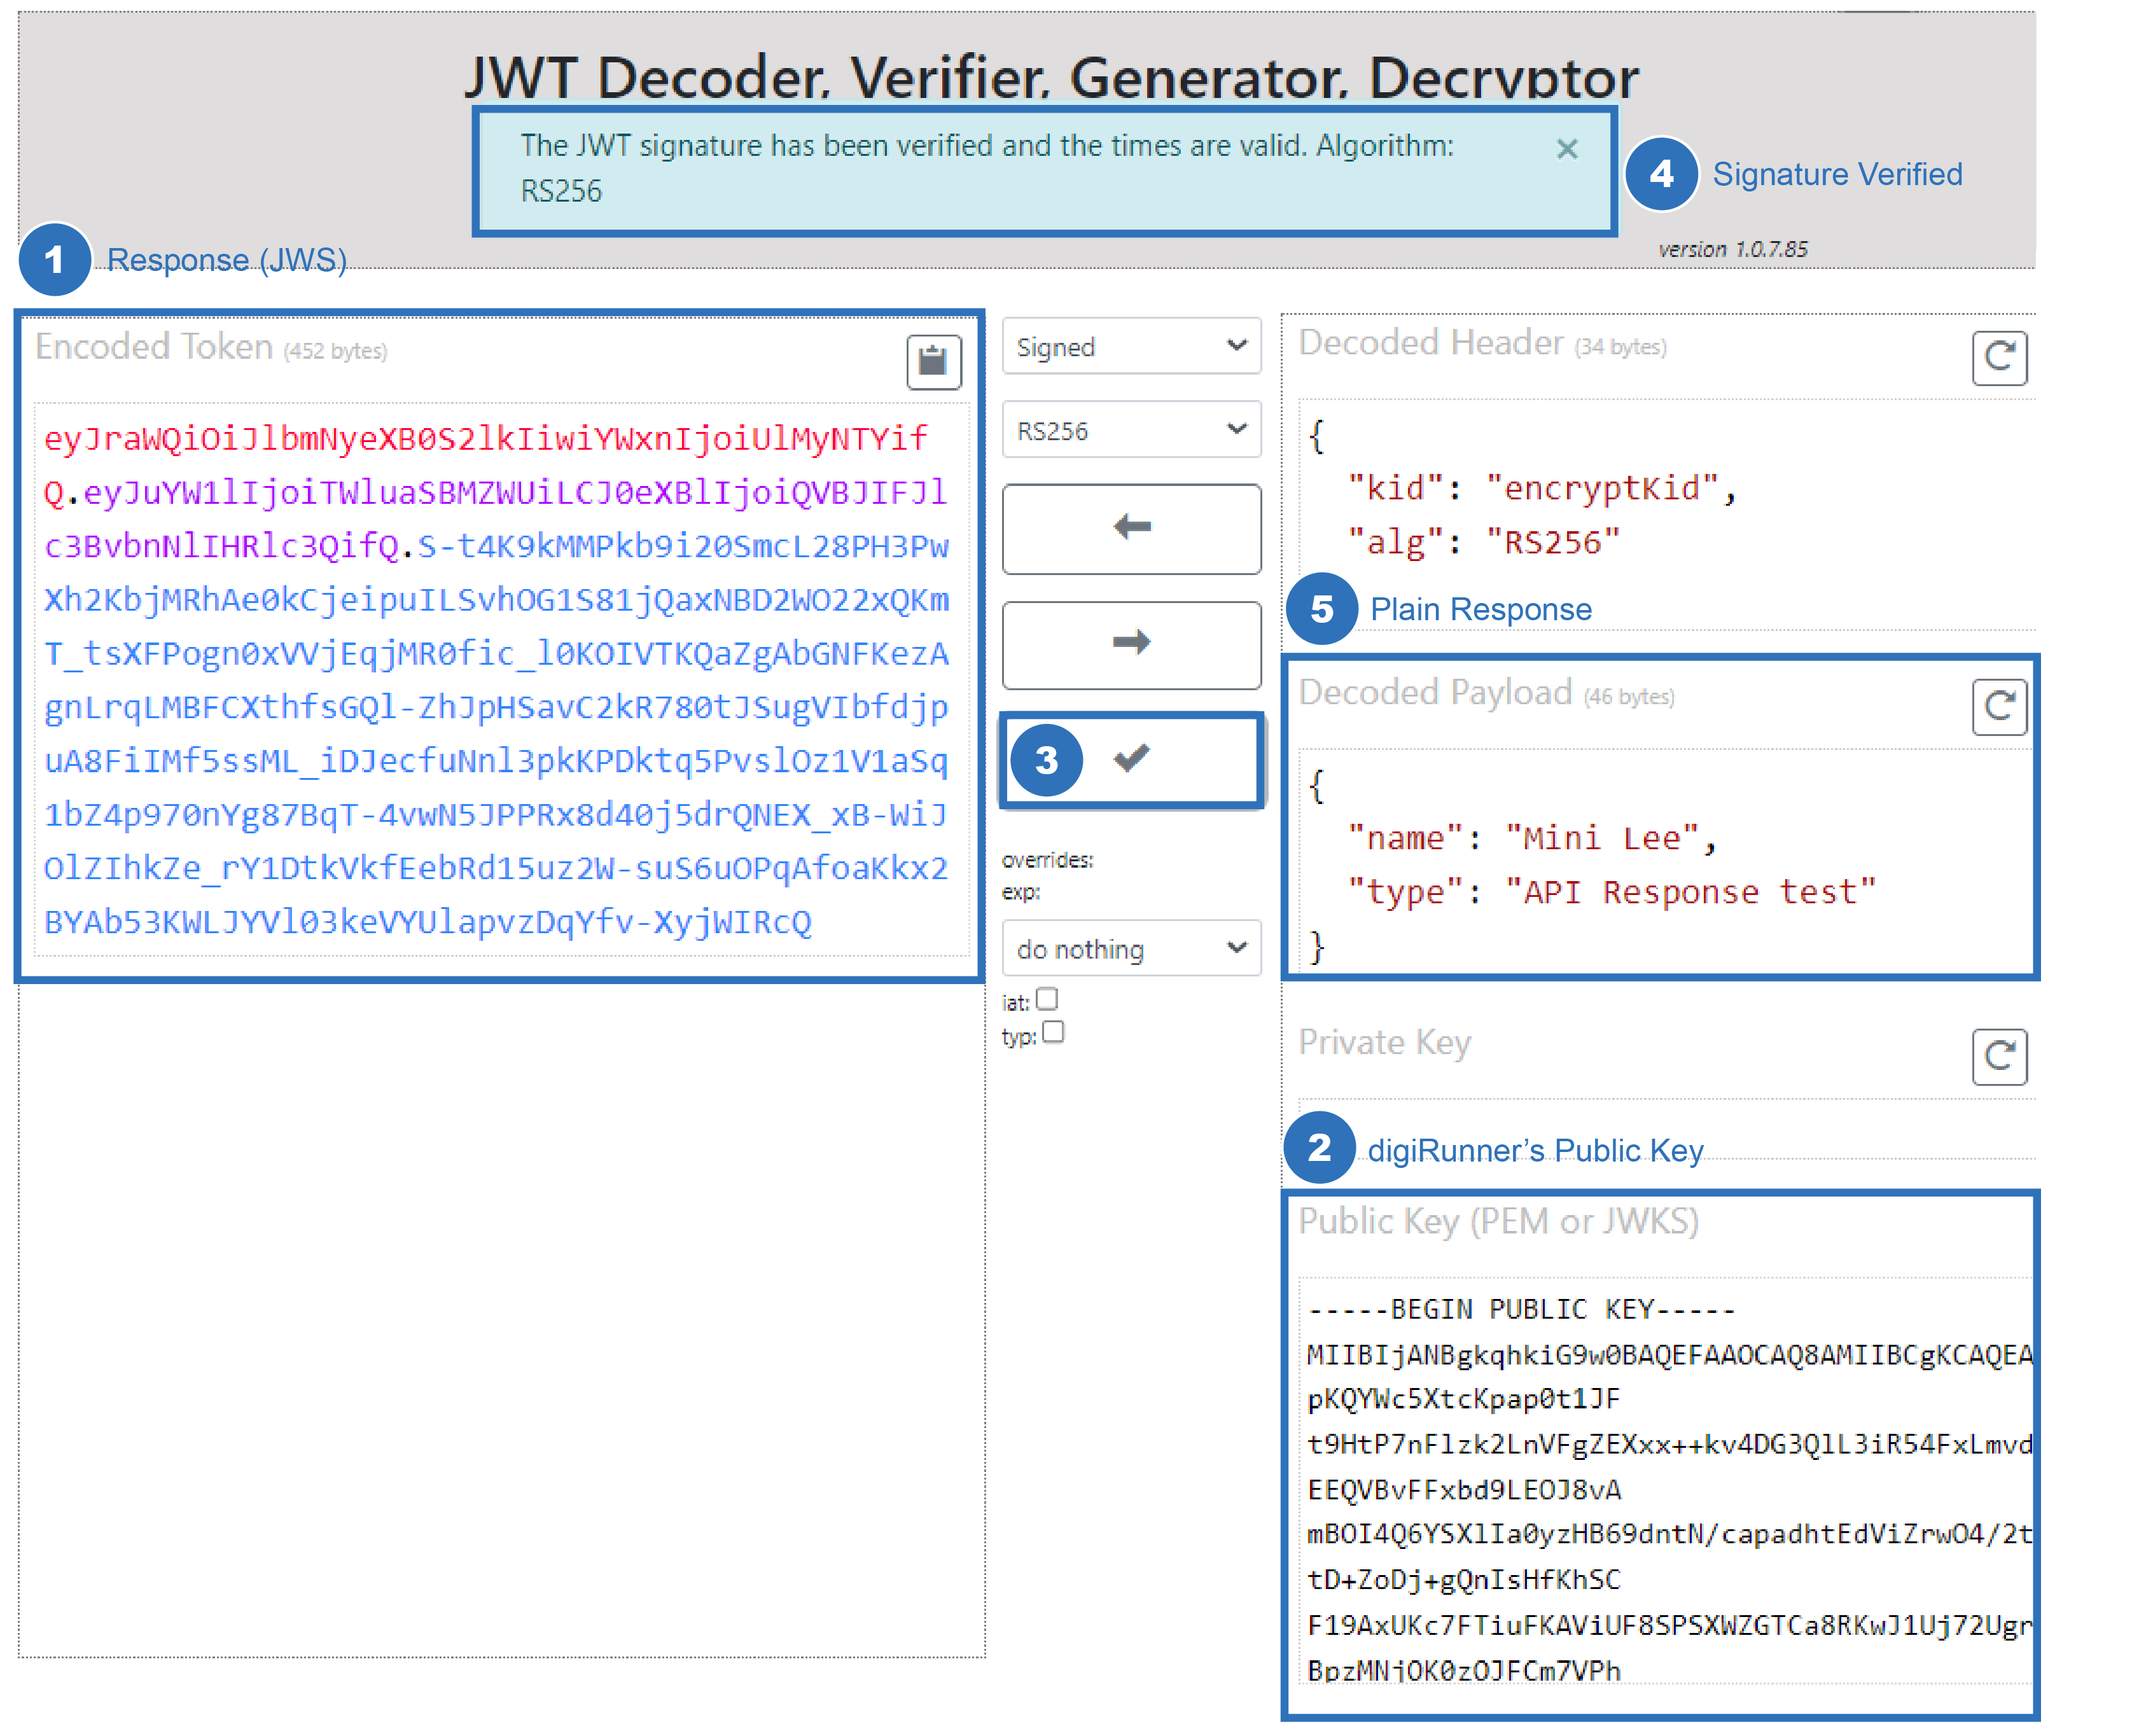Enable the typ override checkbox
This screenshot has height=1736, width=2146.
(x=1052, y=1032)
